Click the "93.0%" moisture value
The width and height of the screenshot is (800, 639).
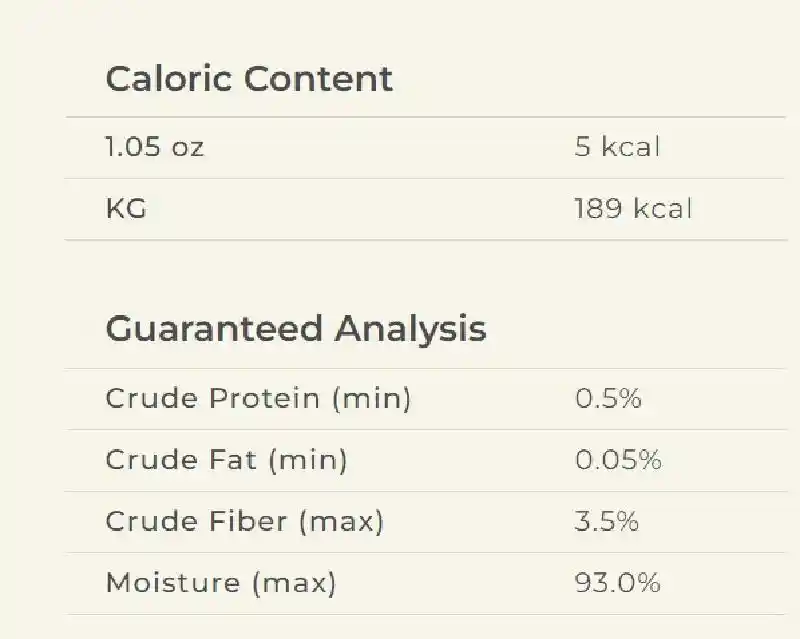pos(617,583)
